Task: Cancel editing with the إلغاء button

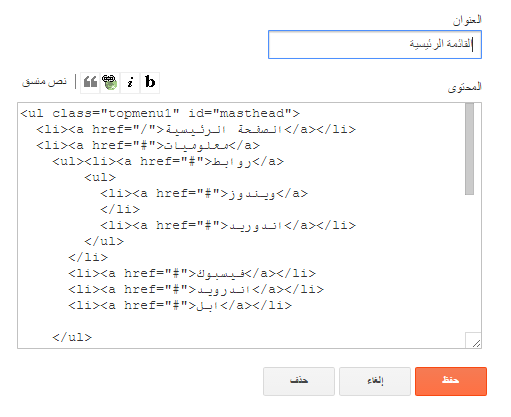Action: (x=375, y=381)
